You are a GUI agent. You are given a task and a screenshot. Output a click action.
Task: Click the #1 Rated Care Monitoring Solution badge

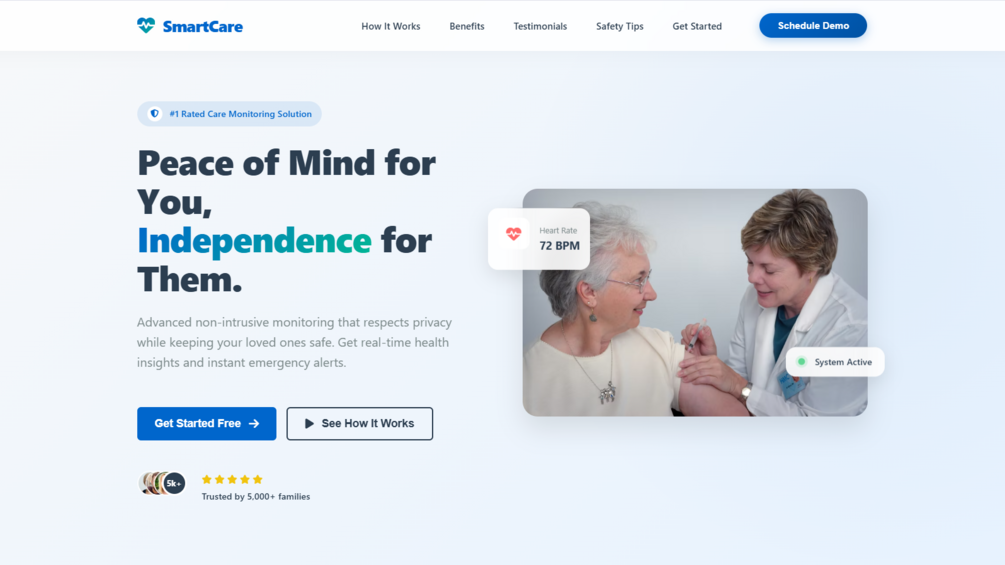point(229,113)
